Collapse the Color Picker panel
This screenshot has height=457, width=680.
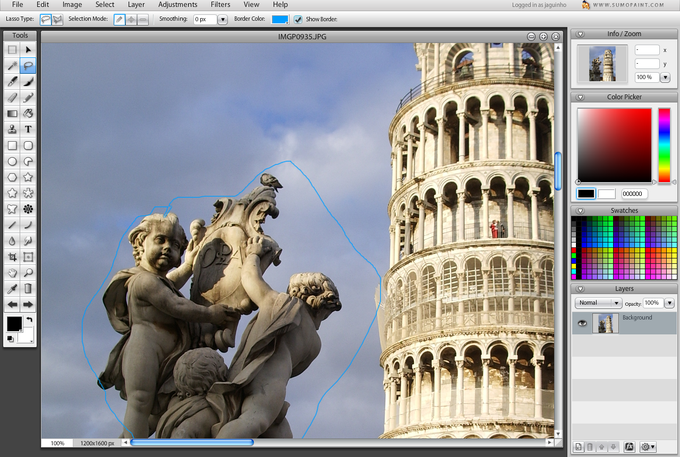580,97
